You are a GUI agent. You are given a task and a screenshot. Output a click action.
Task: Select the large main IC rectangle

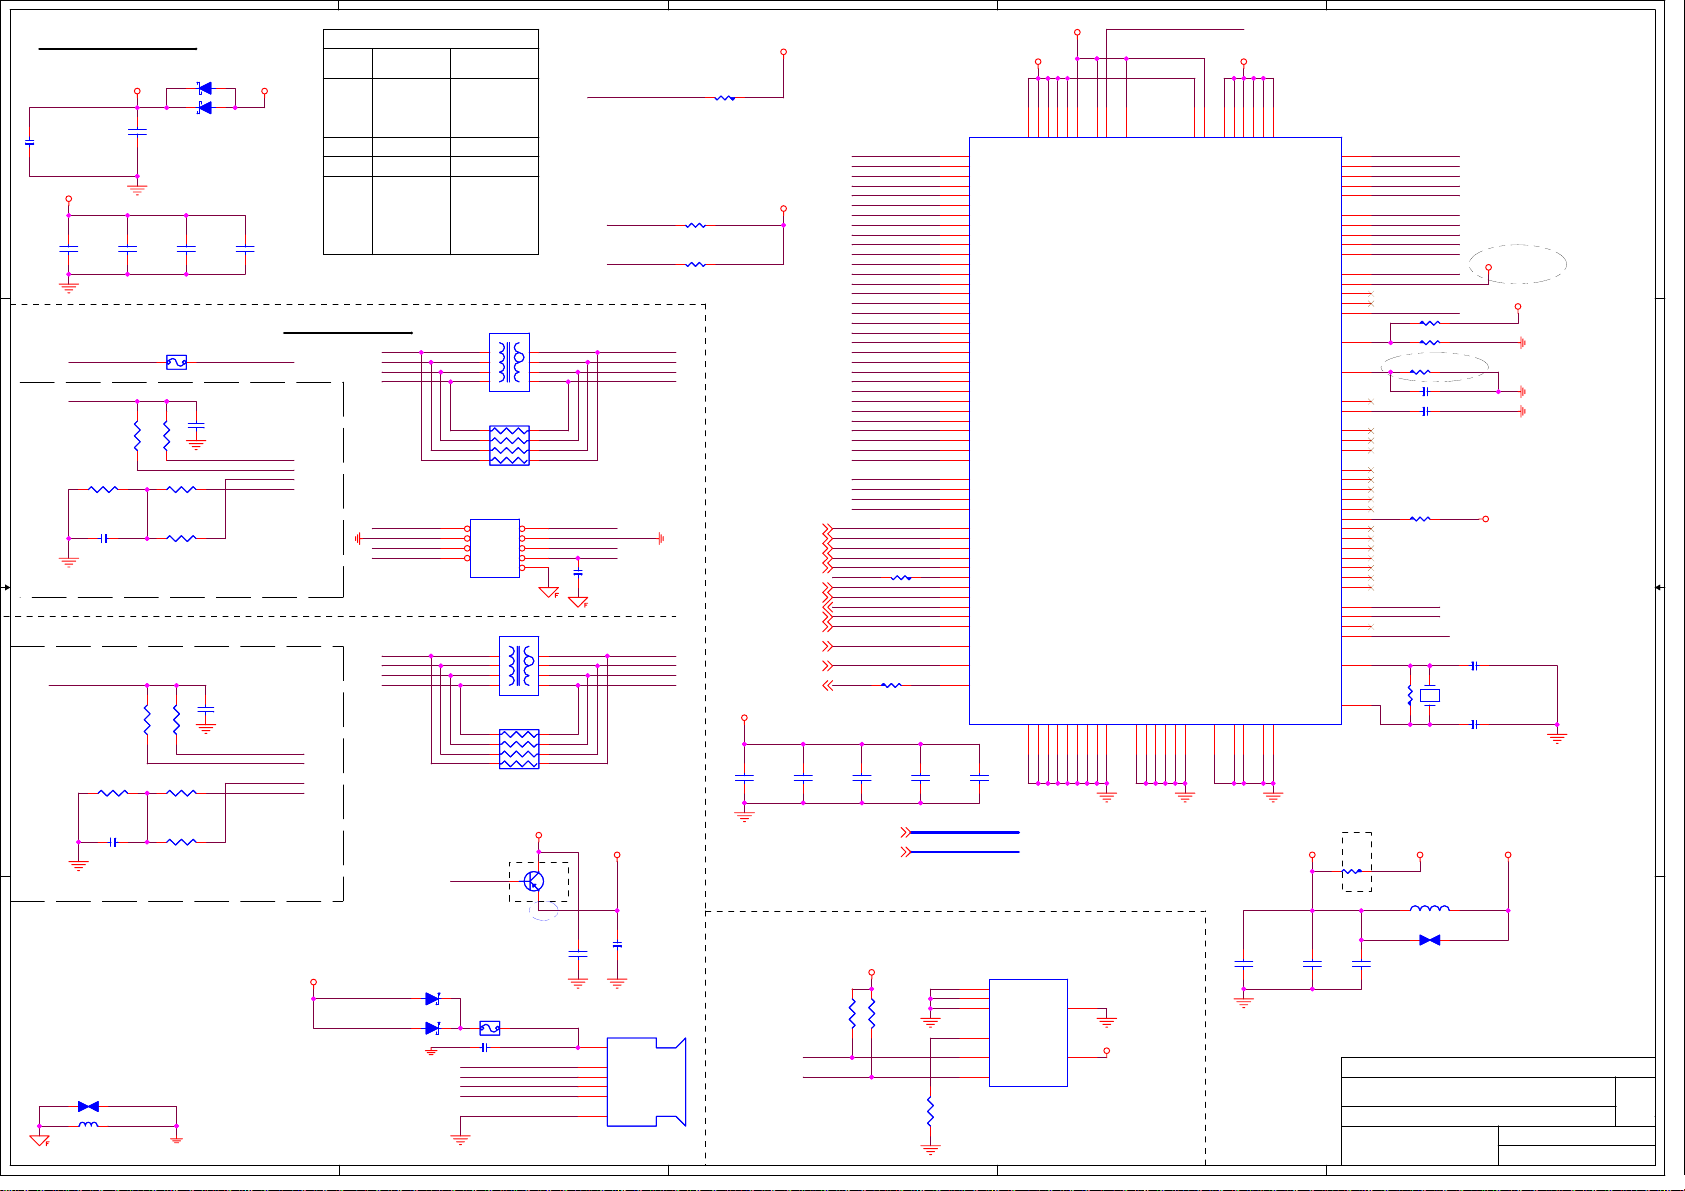(1155, 431)
